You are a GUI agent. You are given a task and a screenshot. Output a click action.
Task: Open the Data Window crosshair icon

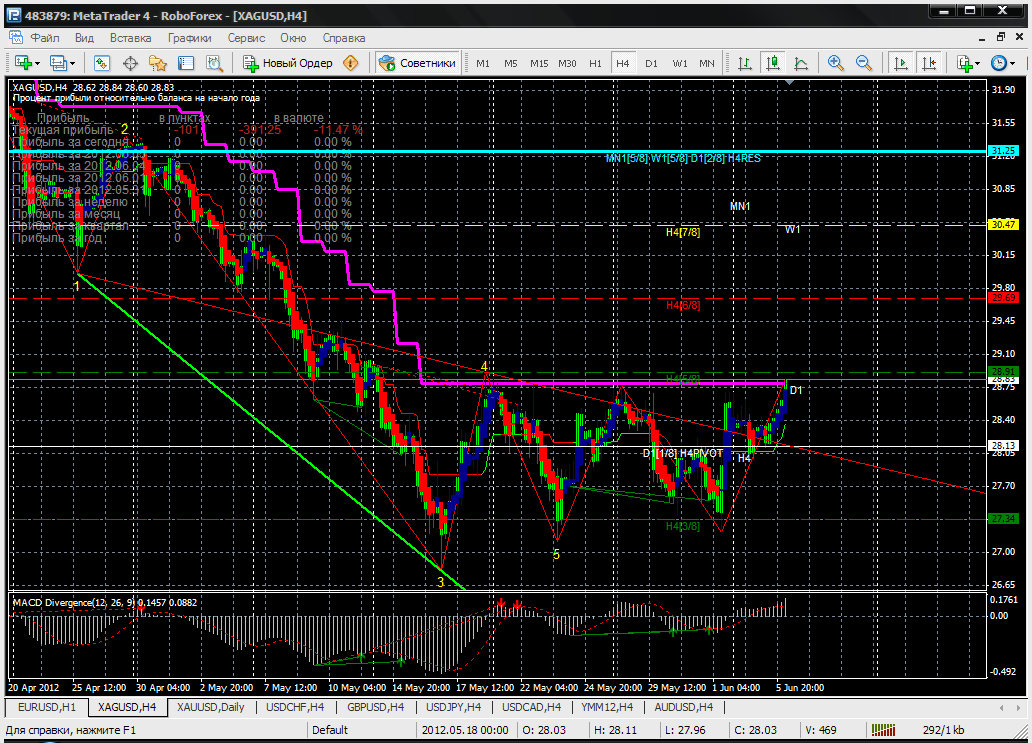click(x=130, y=63)
